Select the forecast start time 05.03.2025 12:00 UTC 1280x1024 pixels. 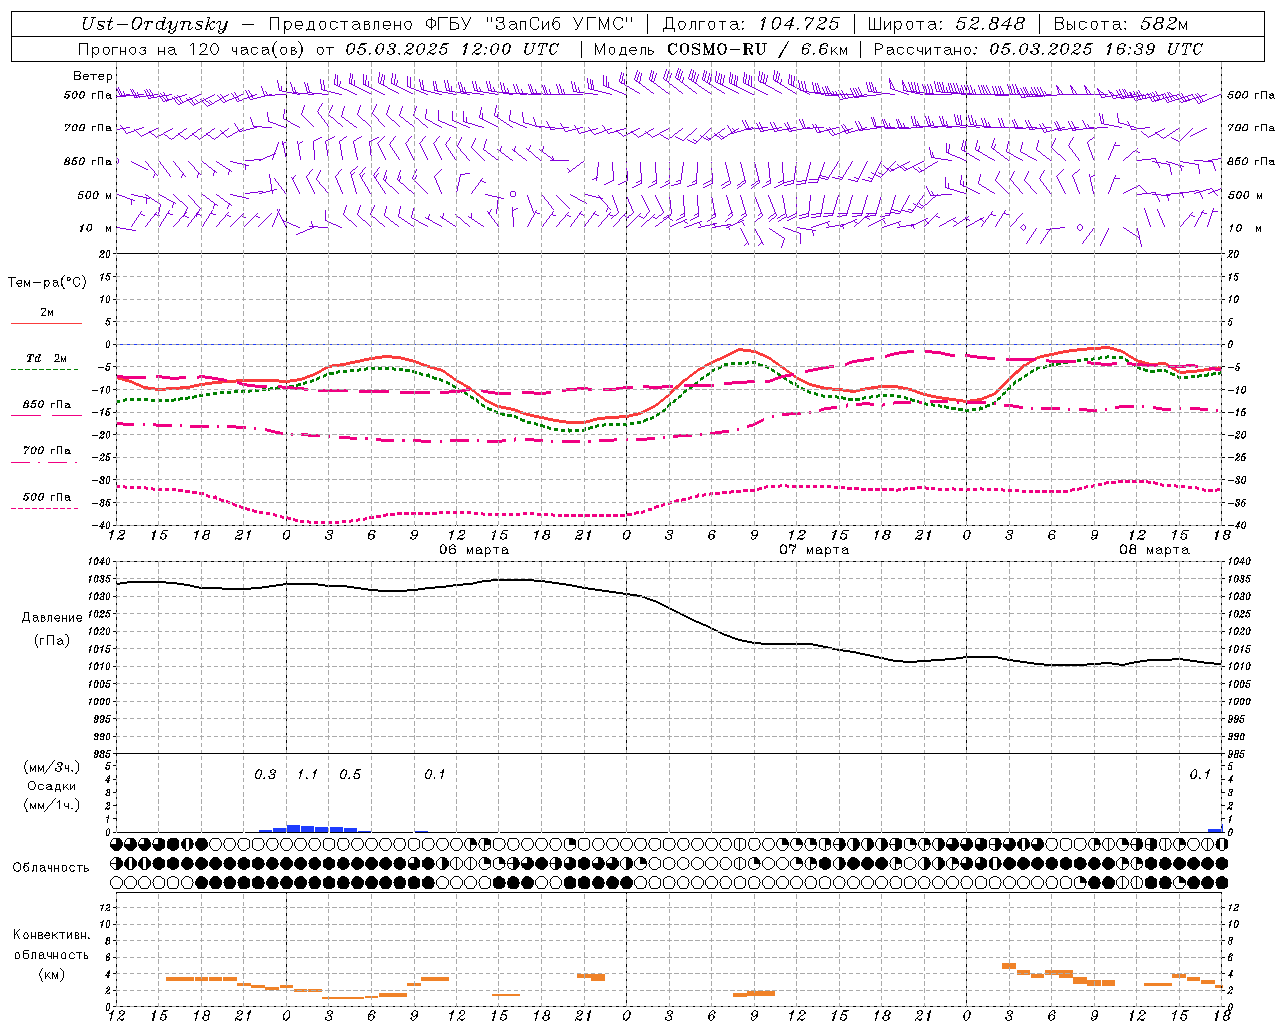[452, 49]
